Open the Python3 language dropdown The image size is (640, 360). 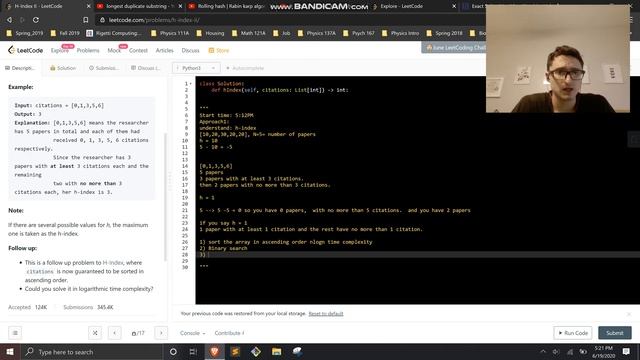coord(196,68)
